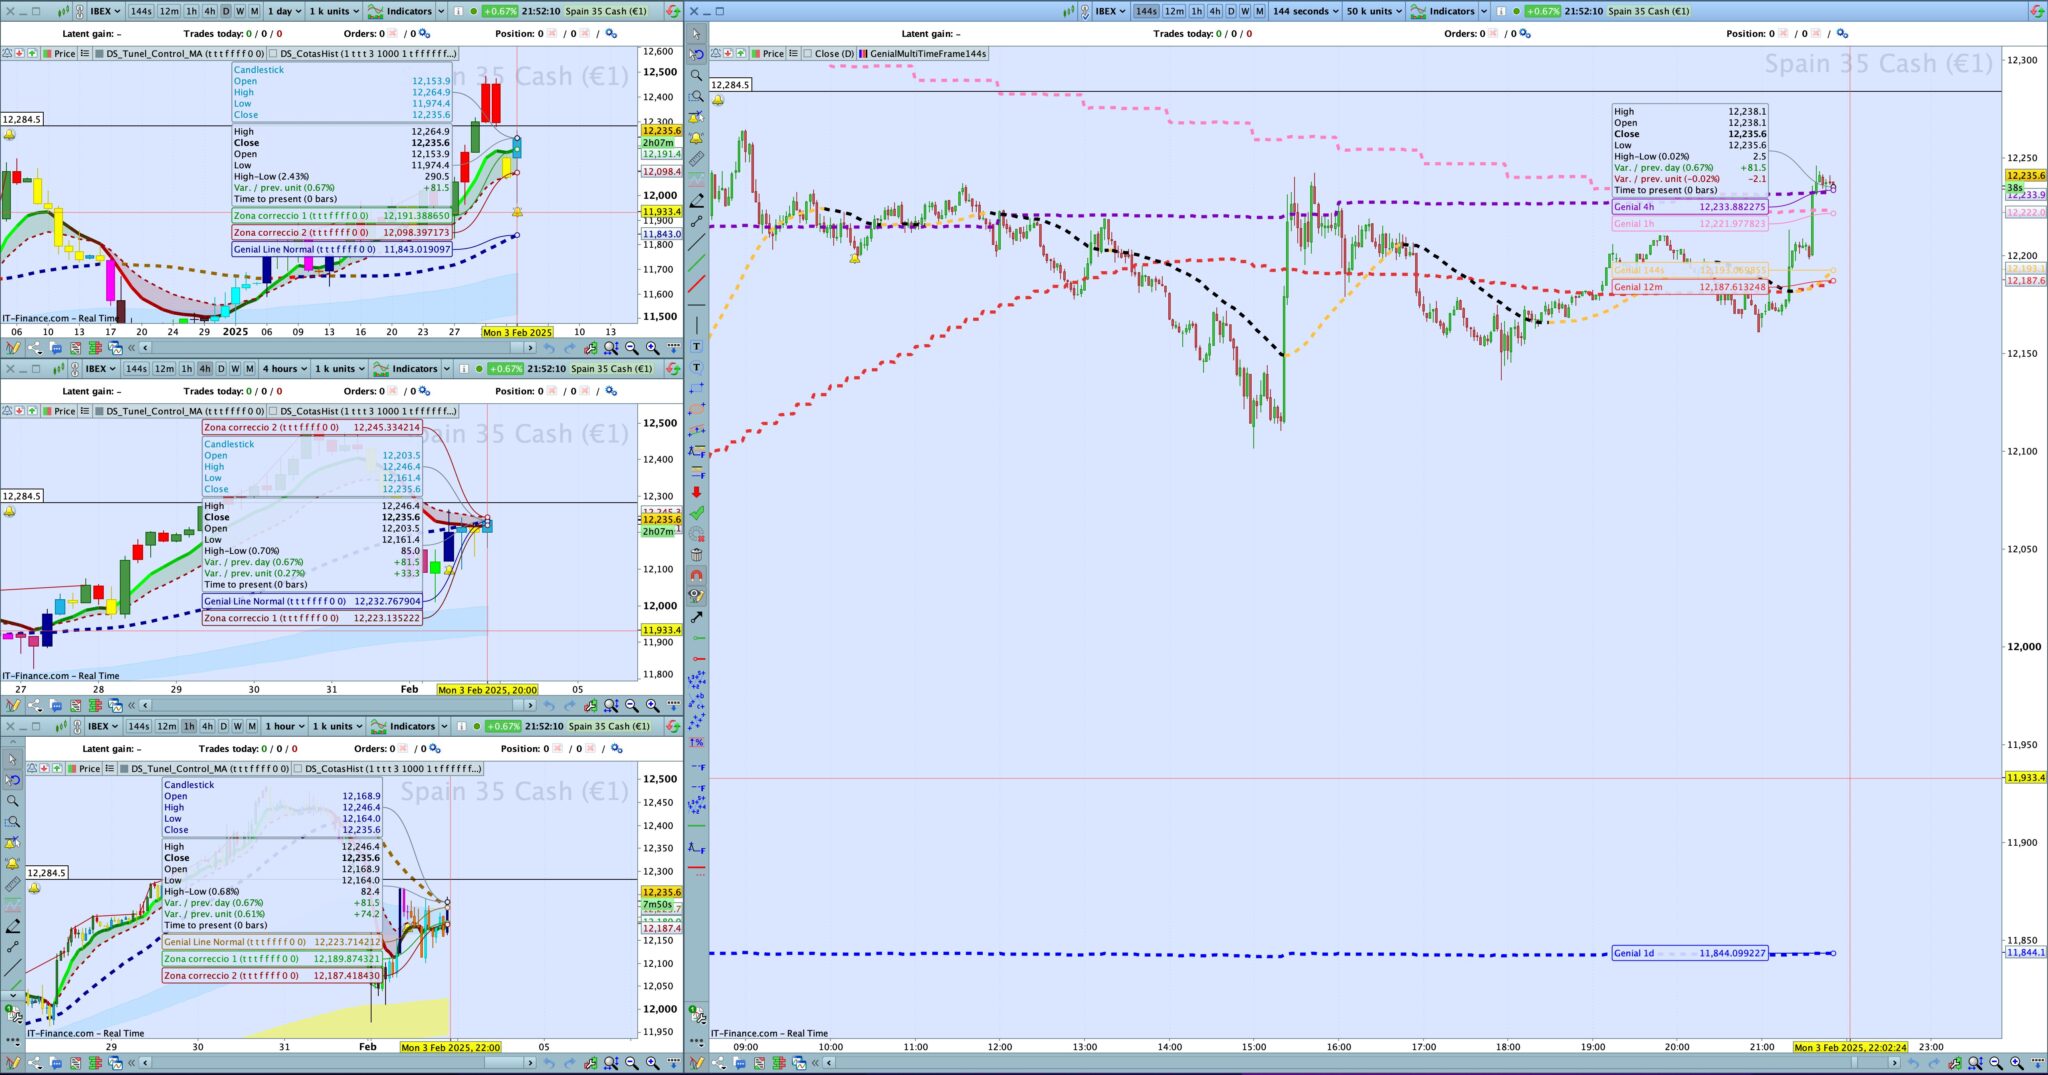This screenshot has width=2048, height=1075.
Task: Toggle the magnet snap tool in main chart sidebar
Action: [x=696, y=575]
